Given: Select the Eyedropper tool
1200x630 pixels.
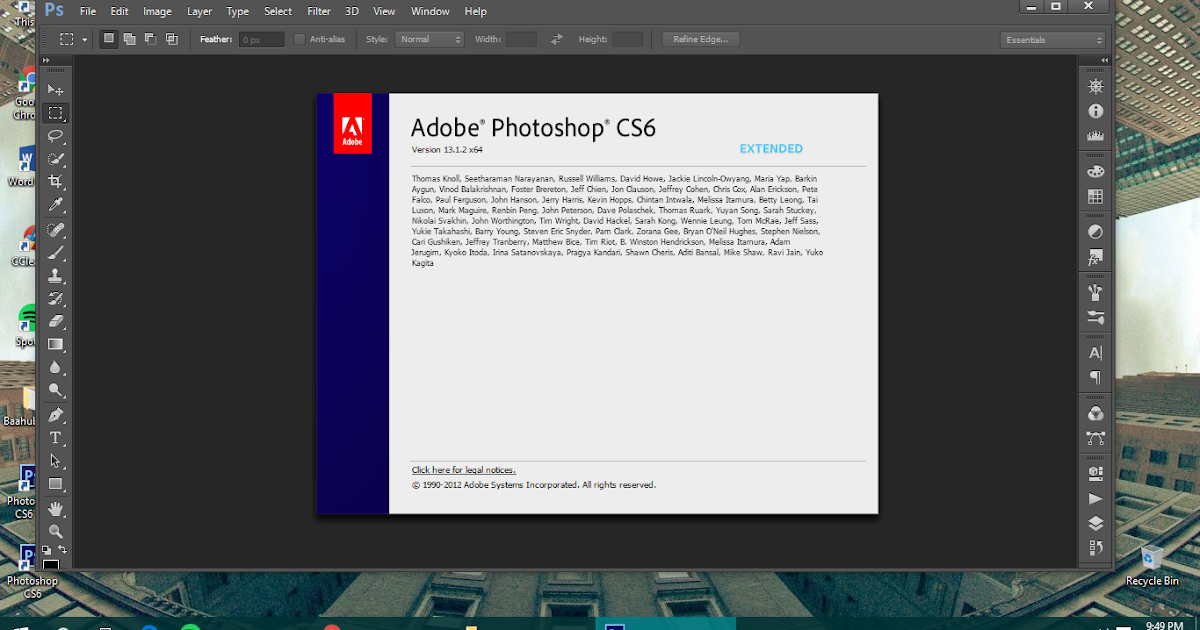Looking at the screenshot, I should [56, 205].
